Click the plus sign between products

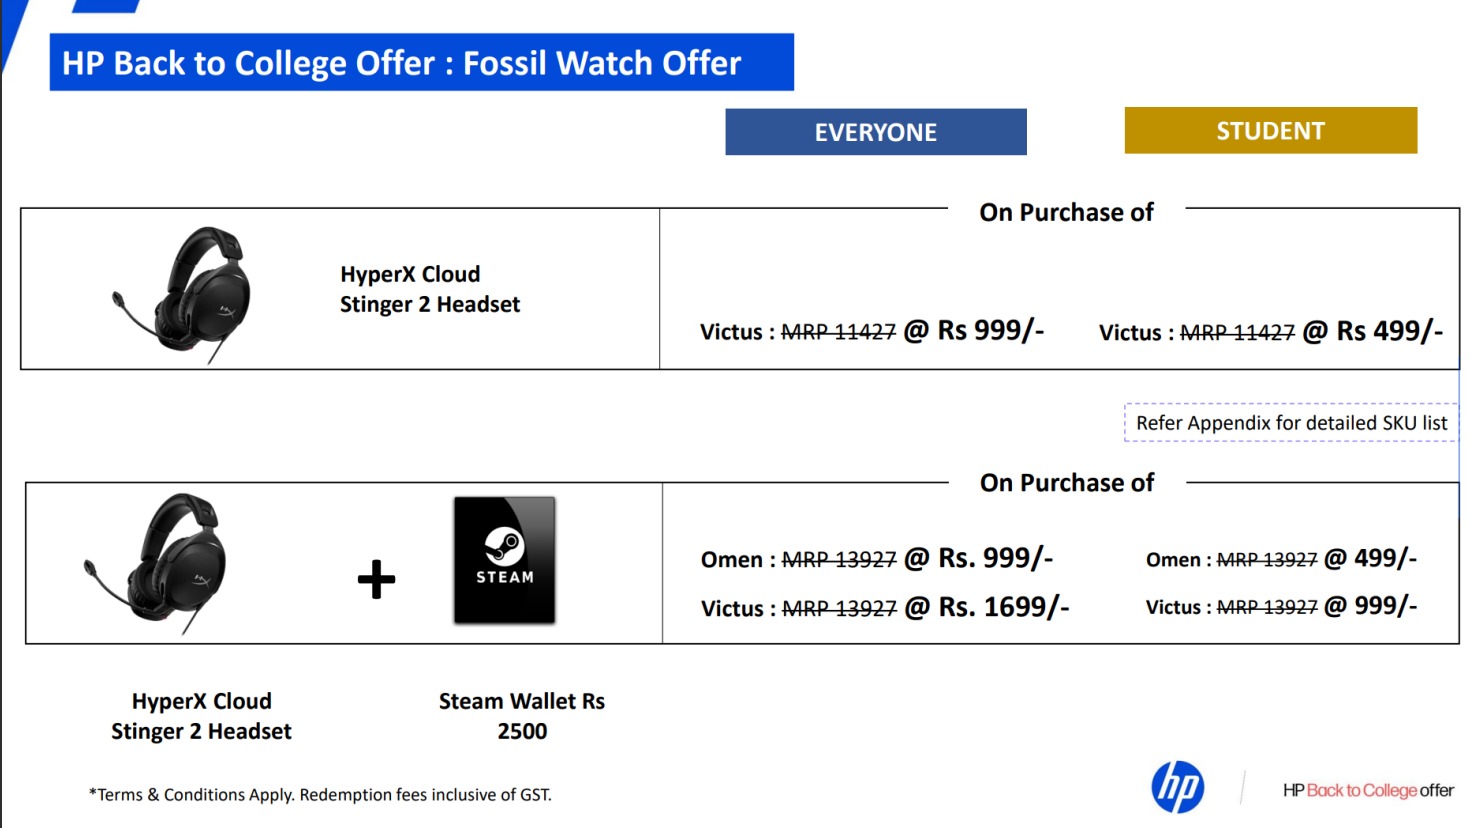(x=376, y=579)
